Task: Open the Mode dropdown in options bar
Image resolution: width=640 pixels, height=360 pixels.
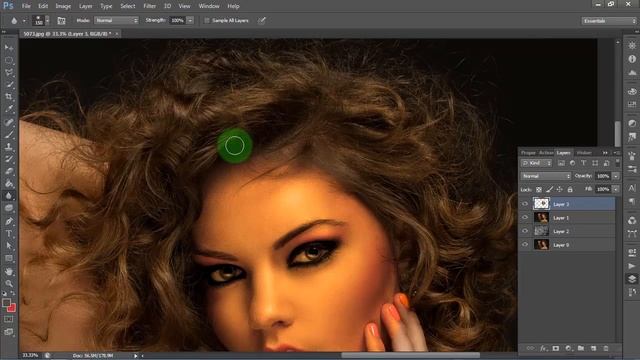Action: click(x=116, y=20)
